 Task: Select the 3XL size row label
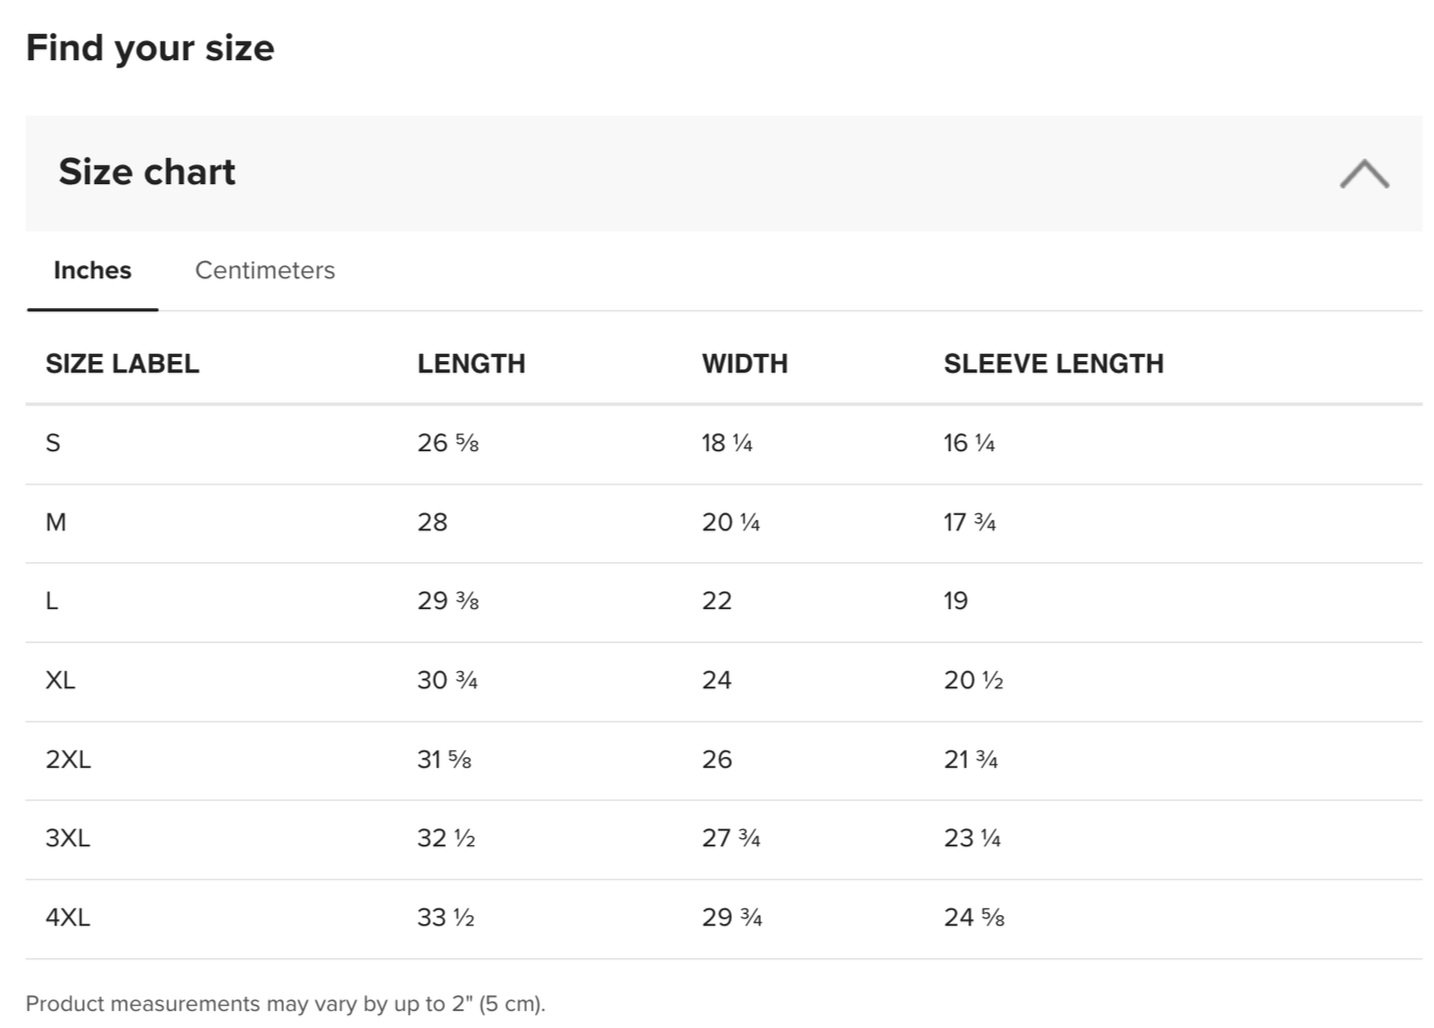(68, 838)
